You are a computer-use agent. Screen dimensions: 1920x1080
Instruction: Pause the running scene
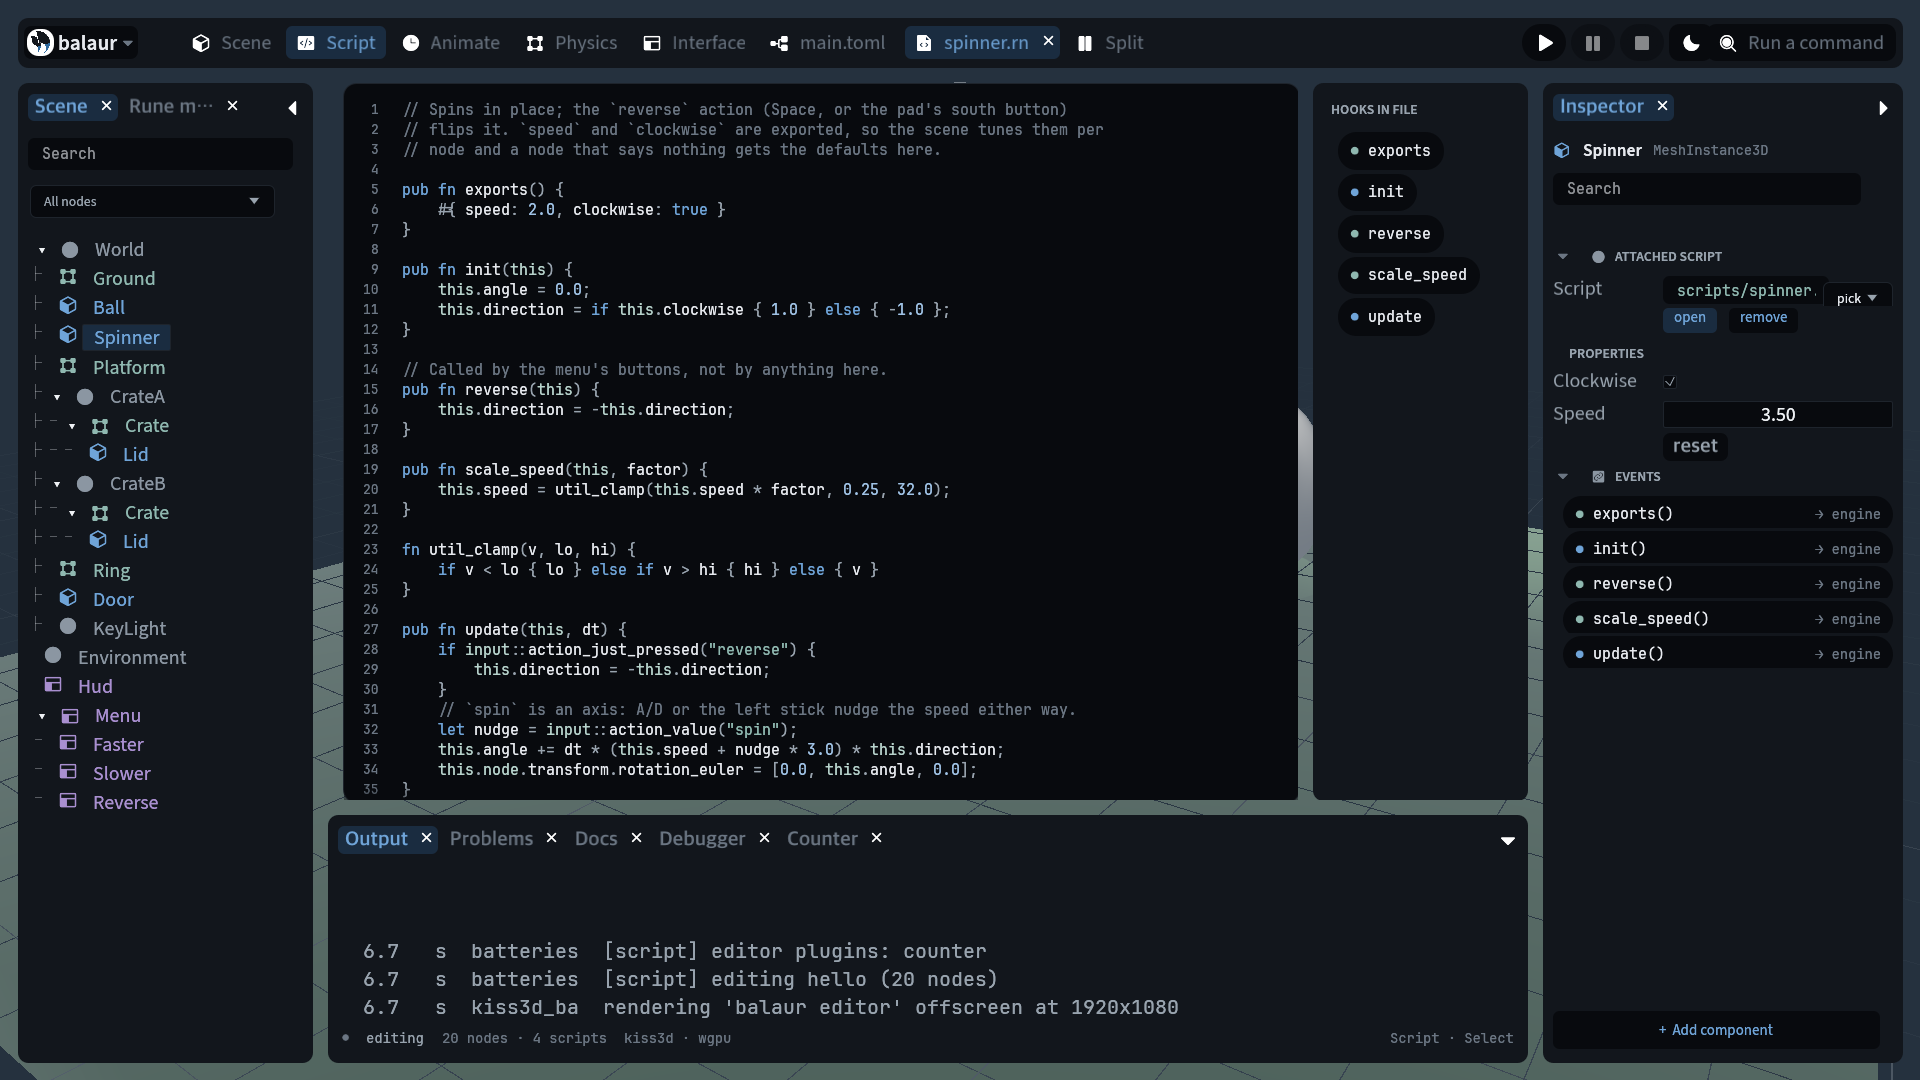pyautogui.click(x=1593, y=43)
